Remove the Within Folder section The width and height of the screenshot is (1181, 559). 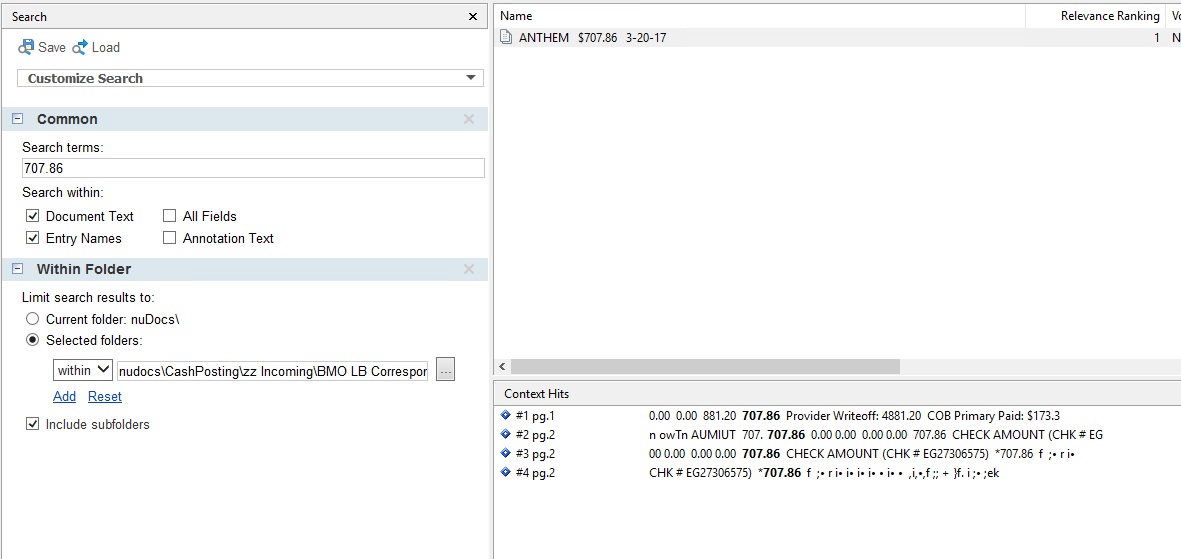pos(468,269)
